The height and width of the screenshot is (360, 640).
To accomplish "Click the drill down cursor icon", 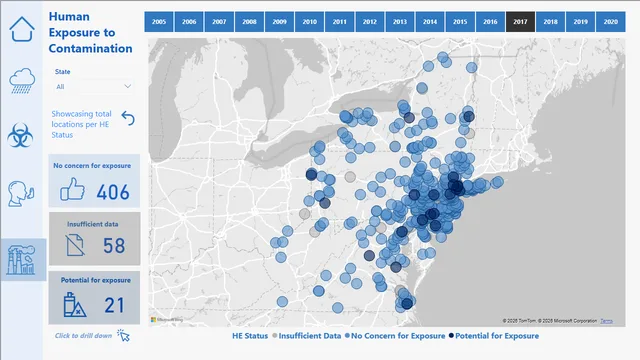I will click(x=123, y=335).
